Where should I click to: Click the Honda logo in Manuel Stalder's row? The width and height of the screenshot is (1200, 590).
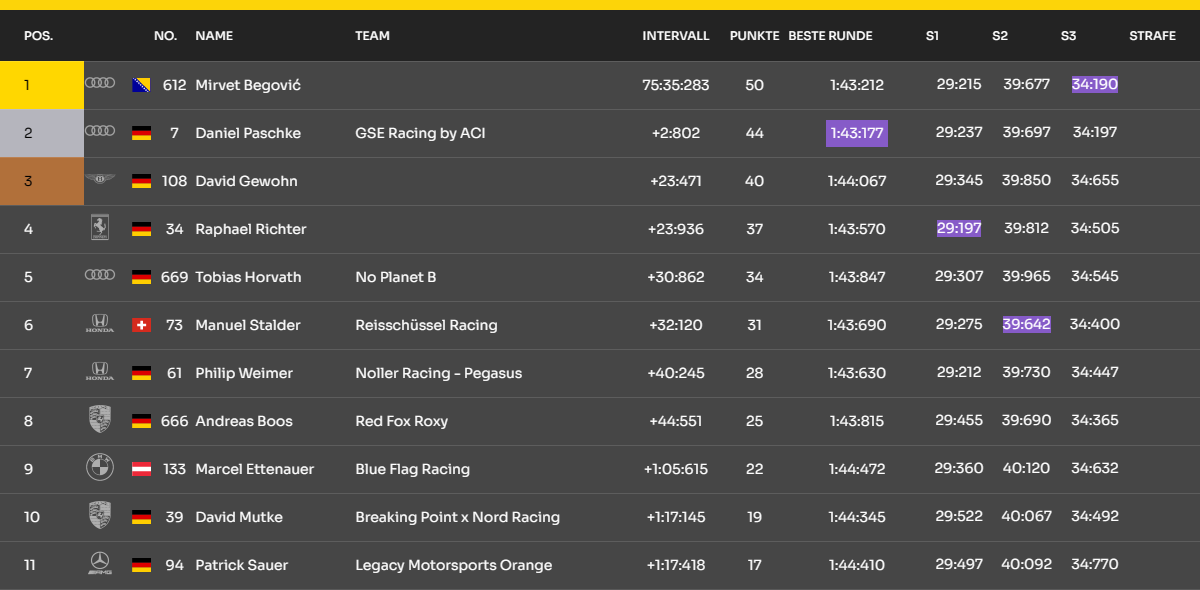point(100,324)
